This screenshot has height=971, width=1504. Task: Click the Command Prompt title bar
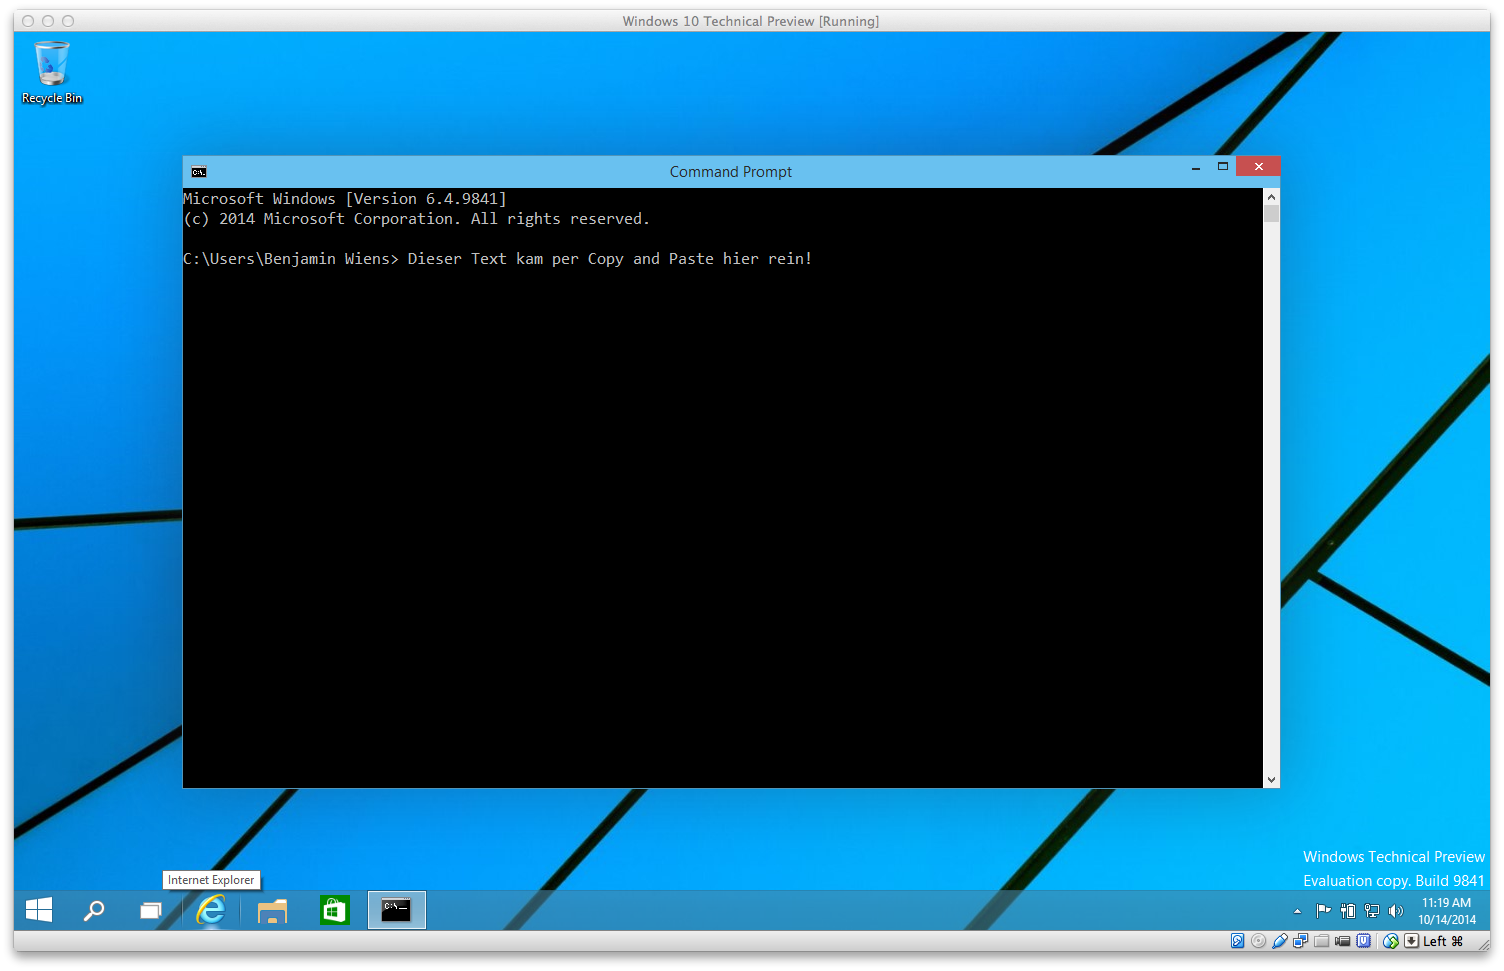[730, 172]
